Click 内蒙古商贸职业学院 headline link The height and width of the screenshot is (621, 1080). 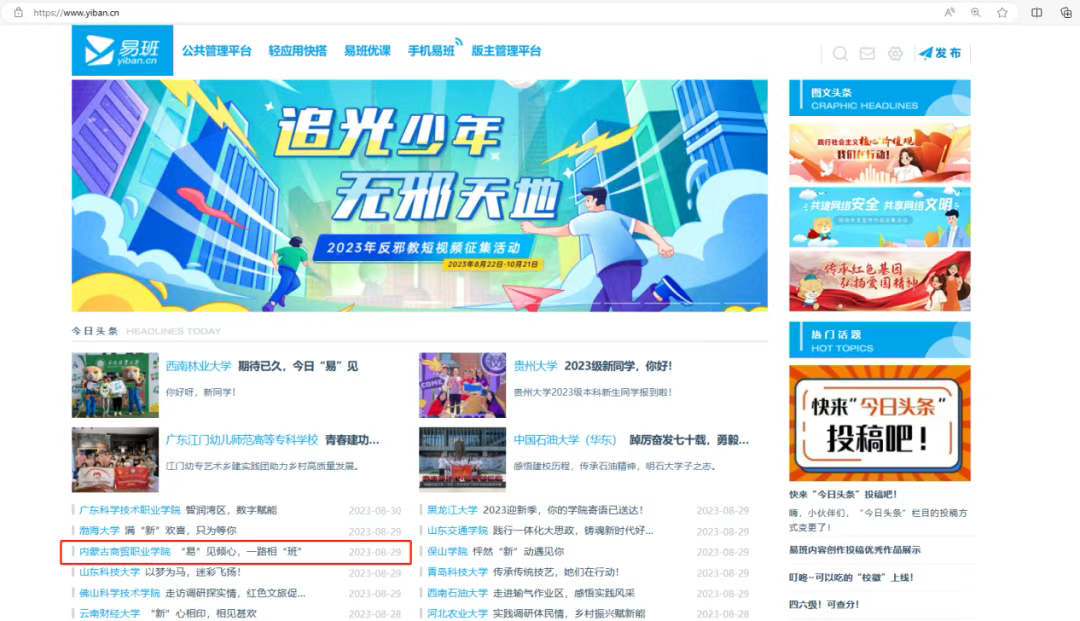125,551
